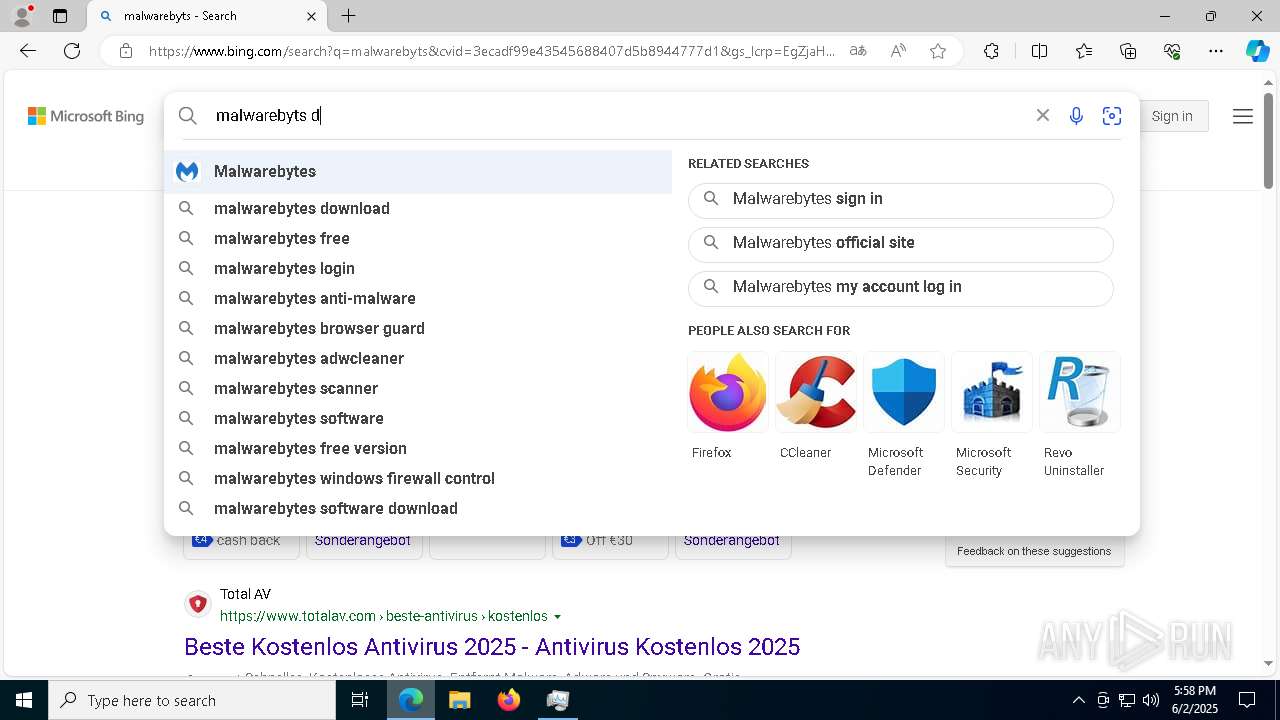
Task: Activate the Read aloud icon
Action: 898,51
